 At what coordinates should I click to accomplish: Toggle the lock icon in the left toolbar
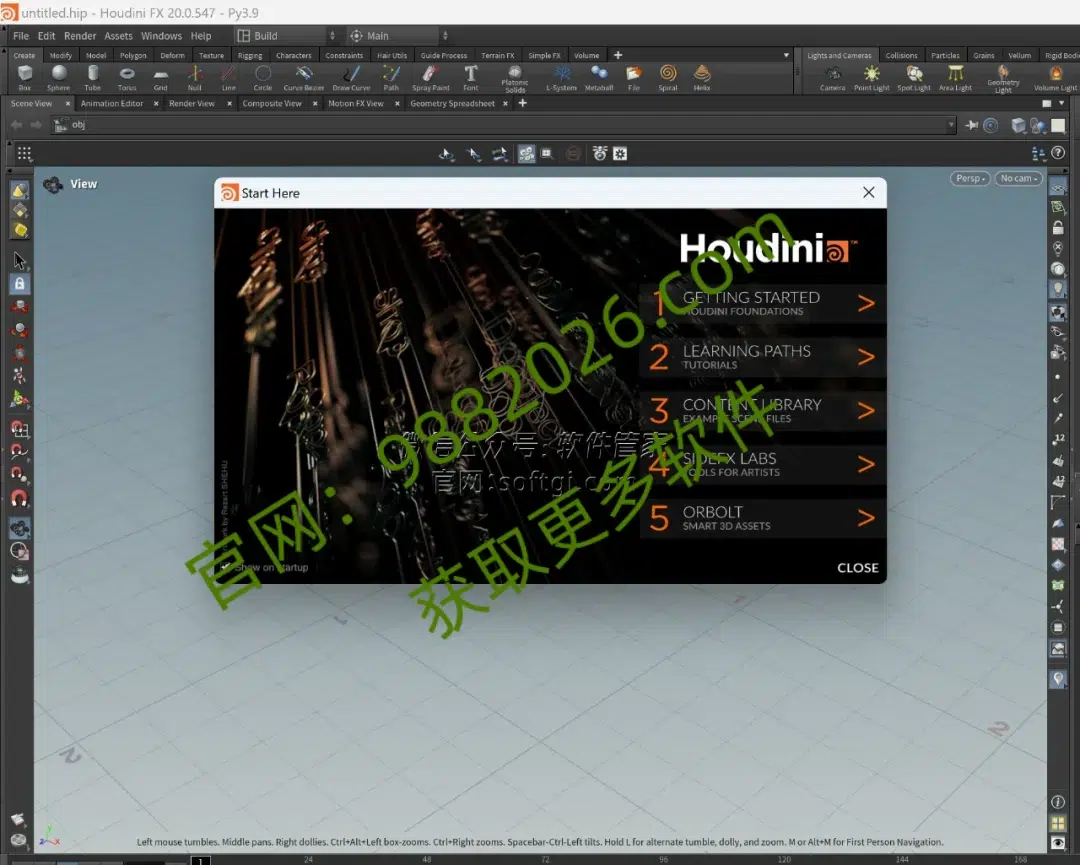19,283
